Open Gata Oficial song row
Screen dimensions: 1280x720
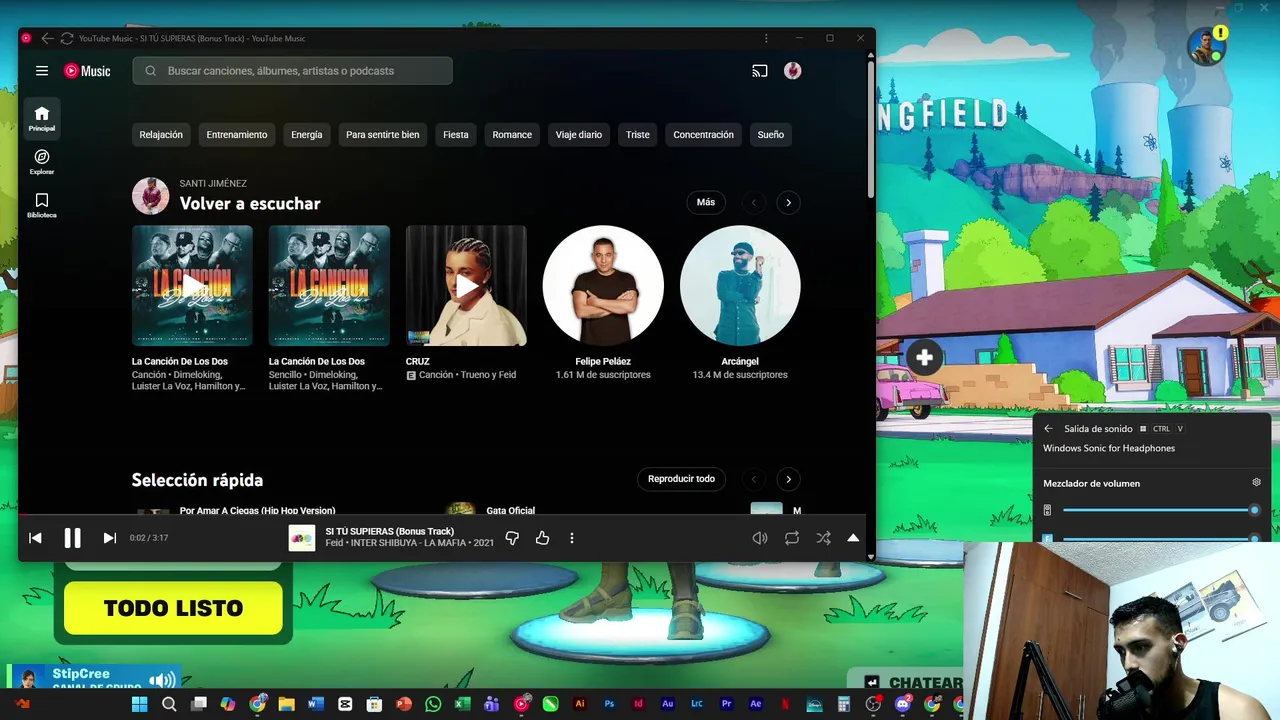coord(511,510)
